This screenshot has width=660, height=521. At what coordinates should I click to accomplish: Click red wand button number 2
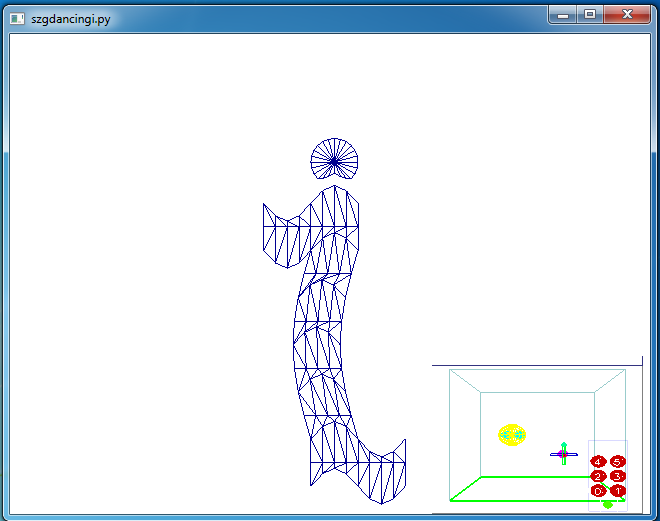(x=598, y=476)
